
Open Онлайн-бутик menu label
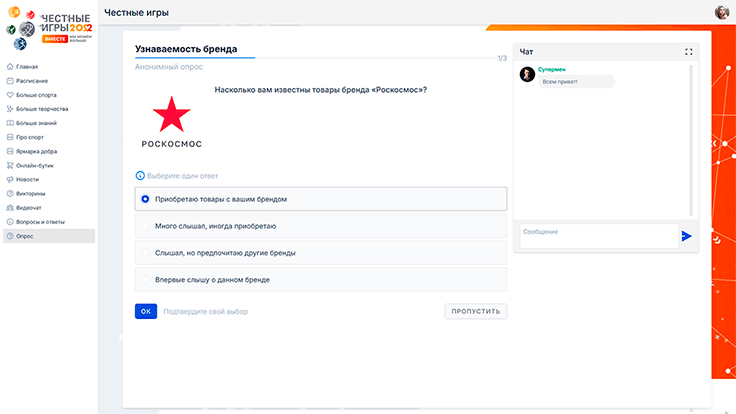(x=35, y=165)
